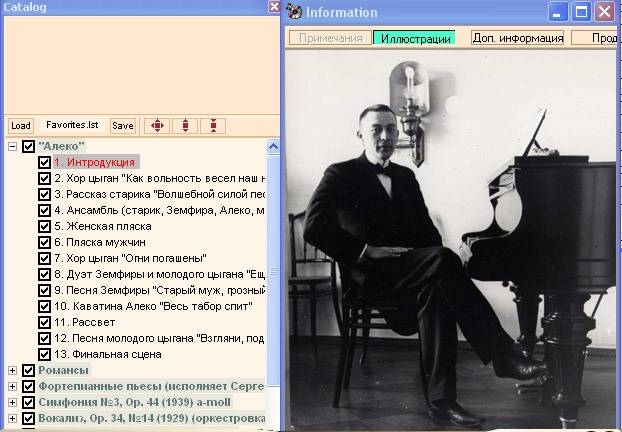Toggle checkbox for 7. Хор цыган "Огни погашены"

(44, 258)
